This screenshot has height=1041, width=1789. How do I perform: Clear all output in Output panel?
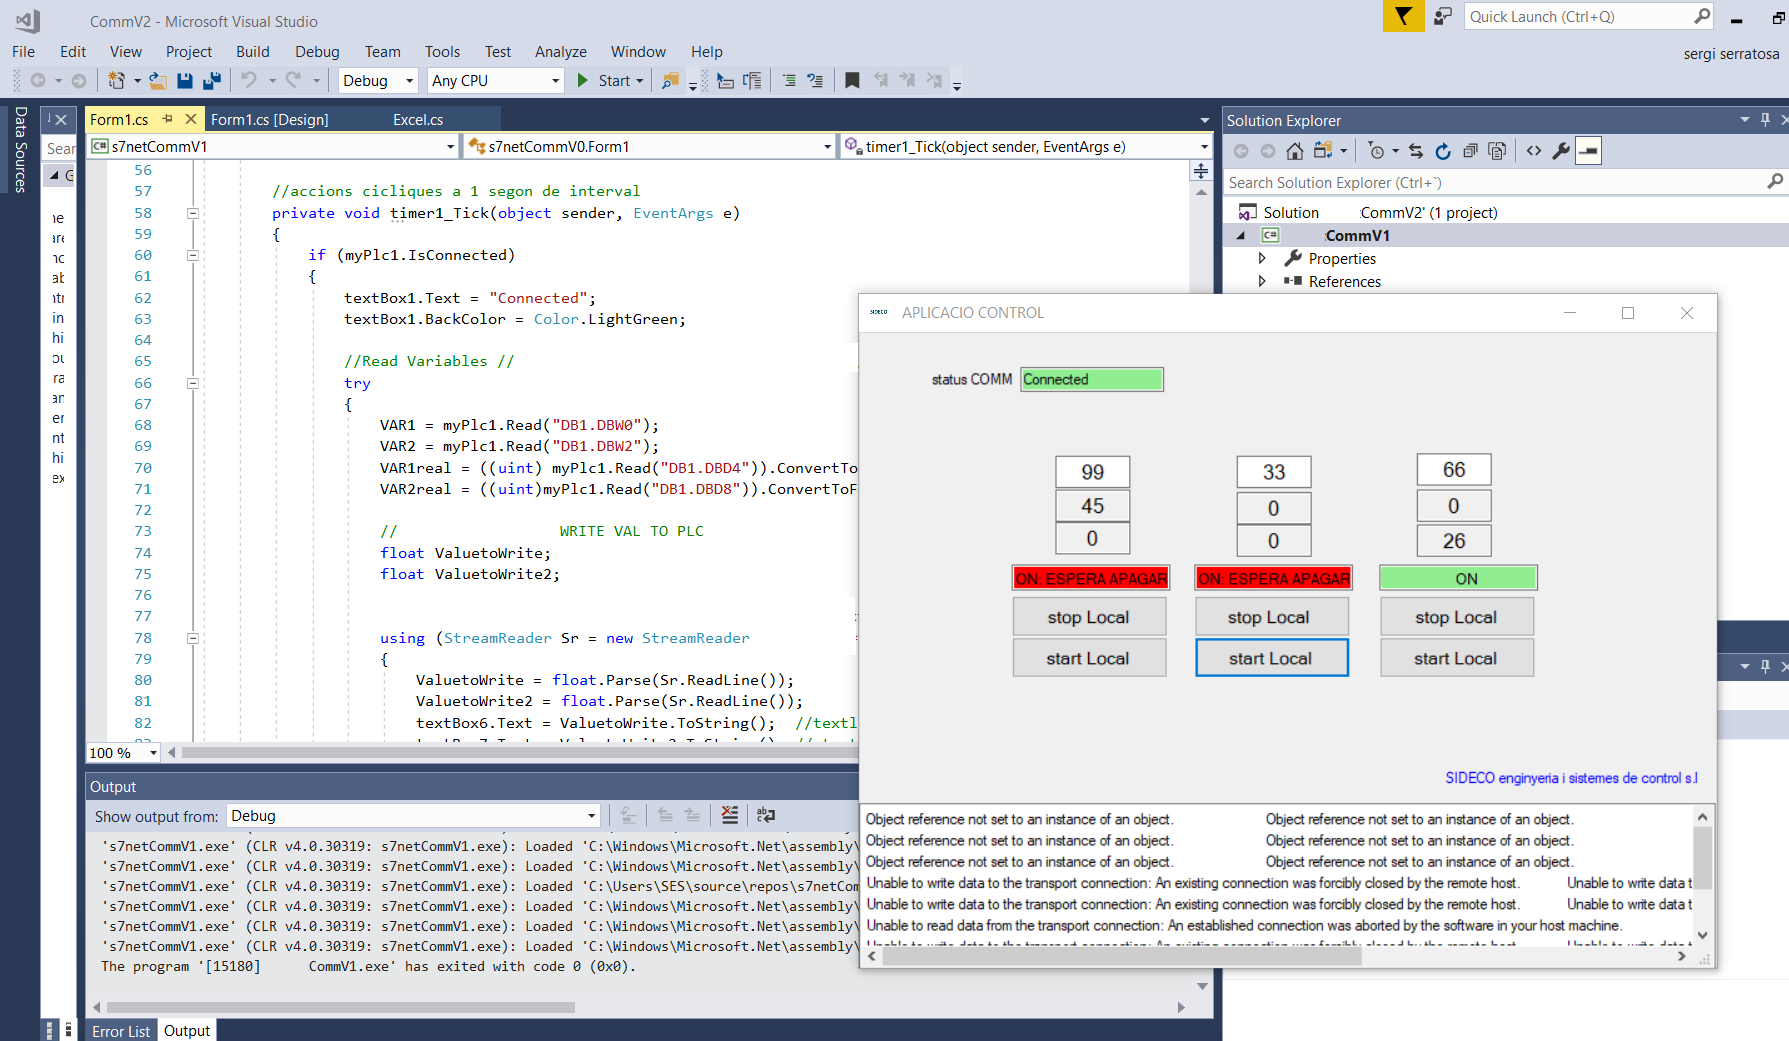pyautogui.click(x=730, y=816)
